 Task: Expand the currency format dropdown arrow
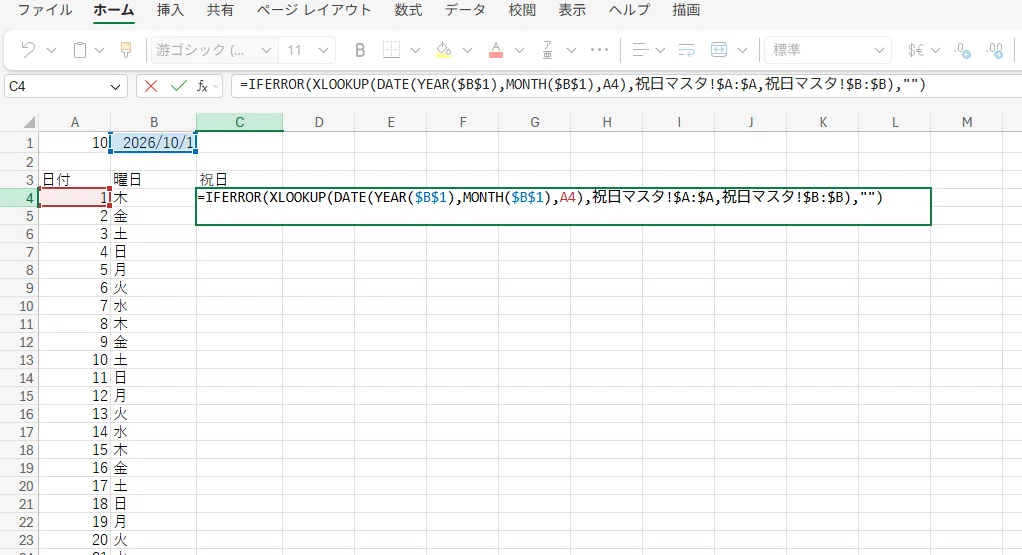pos(936,50)
